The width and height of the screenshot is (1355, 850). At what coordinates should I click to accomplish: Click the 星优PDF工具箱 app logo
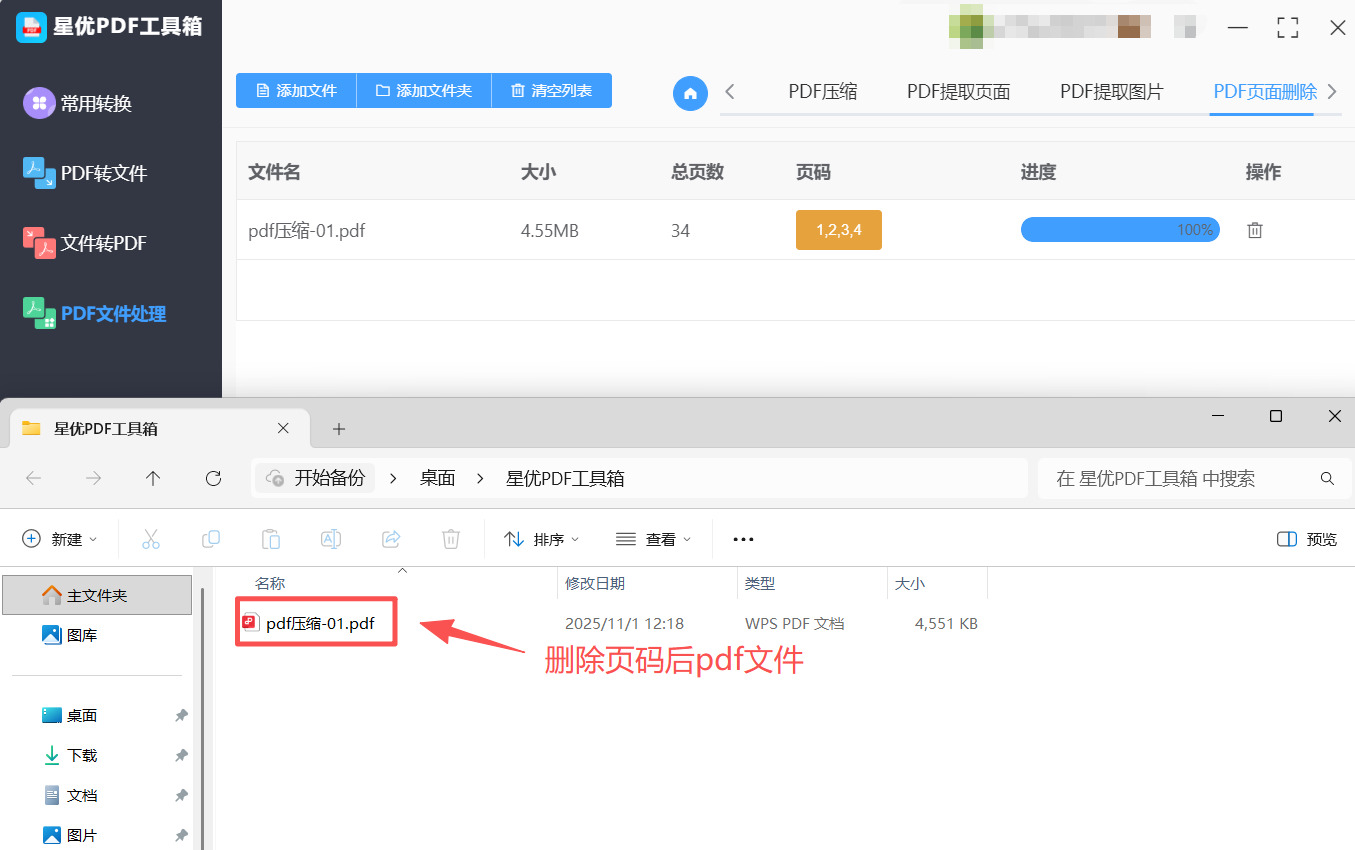tap(32, 27)
